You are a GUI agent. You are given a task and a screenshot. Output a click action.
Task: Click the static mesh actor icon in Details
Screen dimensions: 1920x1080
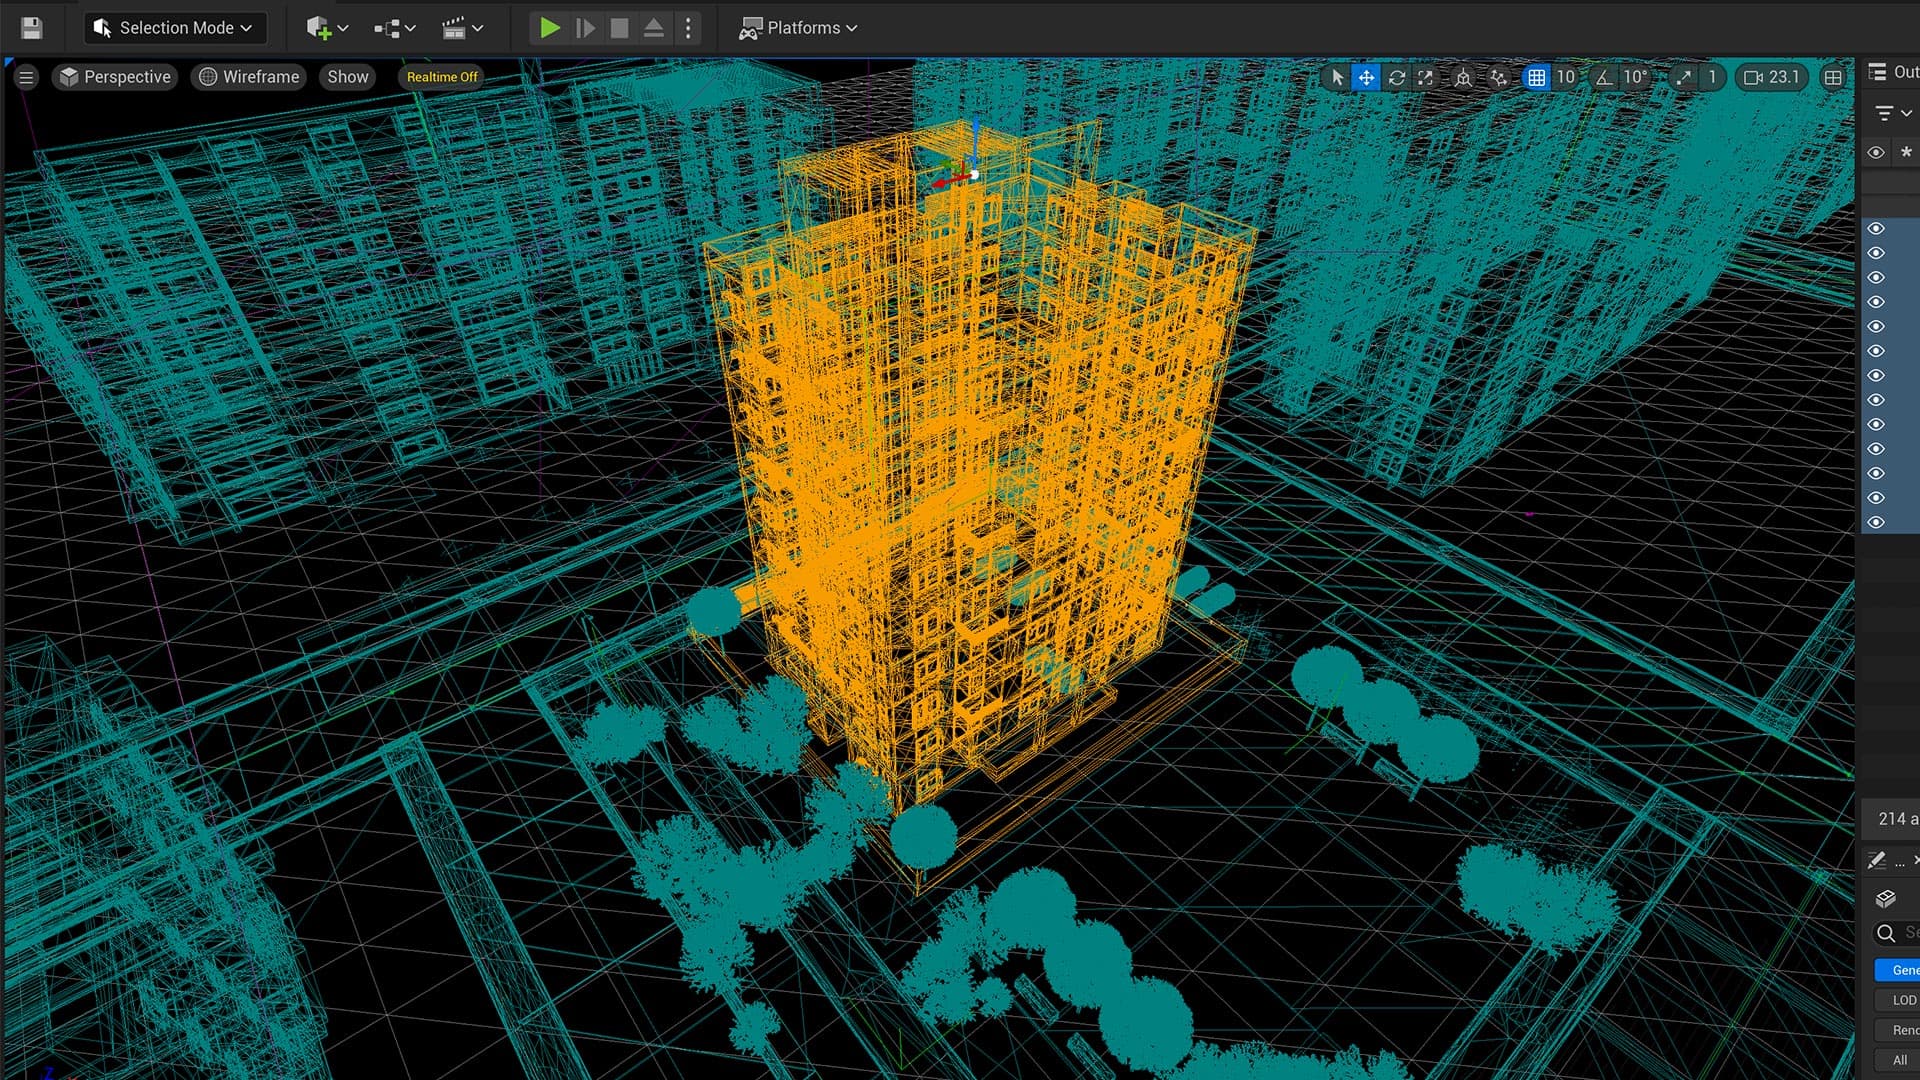(1886, 898)
